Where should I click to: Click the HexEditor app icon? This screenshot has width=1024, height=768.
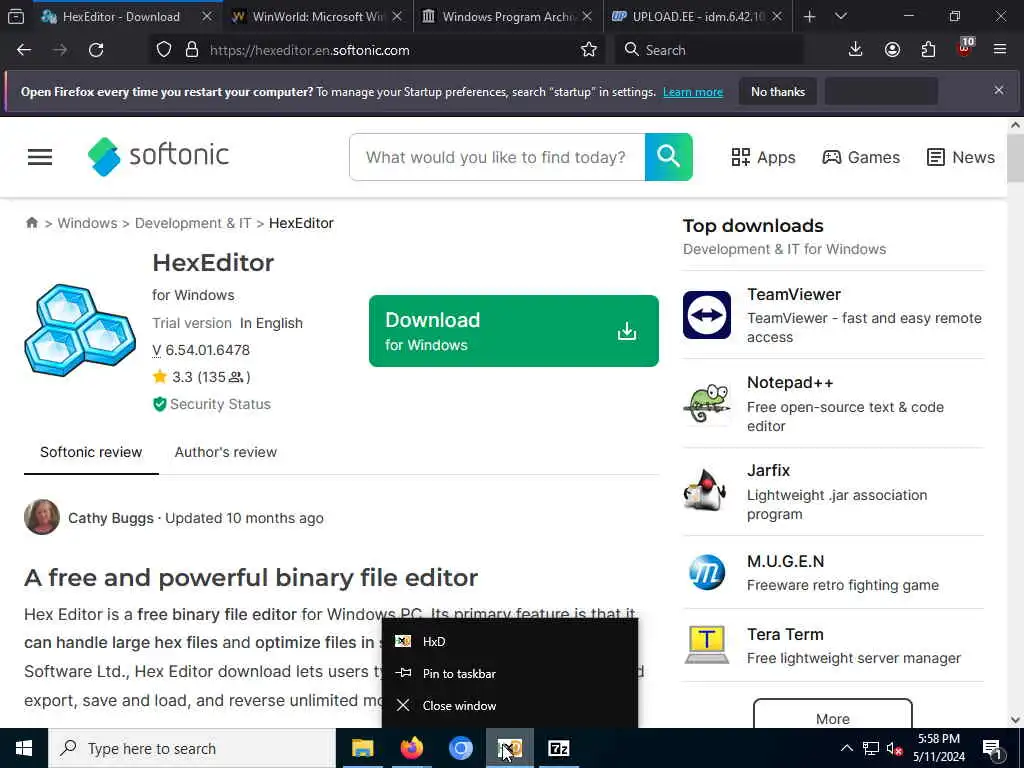click(80, 330)
